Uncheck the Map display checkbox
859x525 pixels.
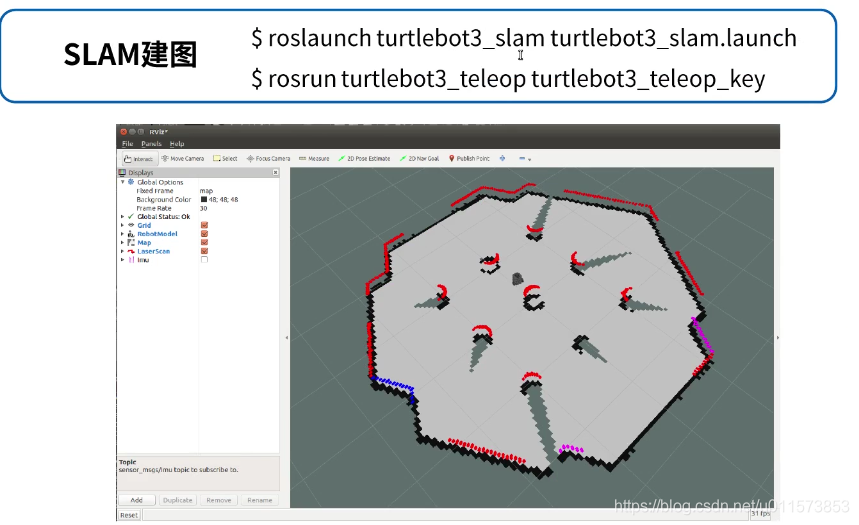(x=204, y=242)
